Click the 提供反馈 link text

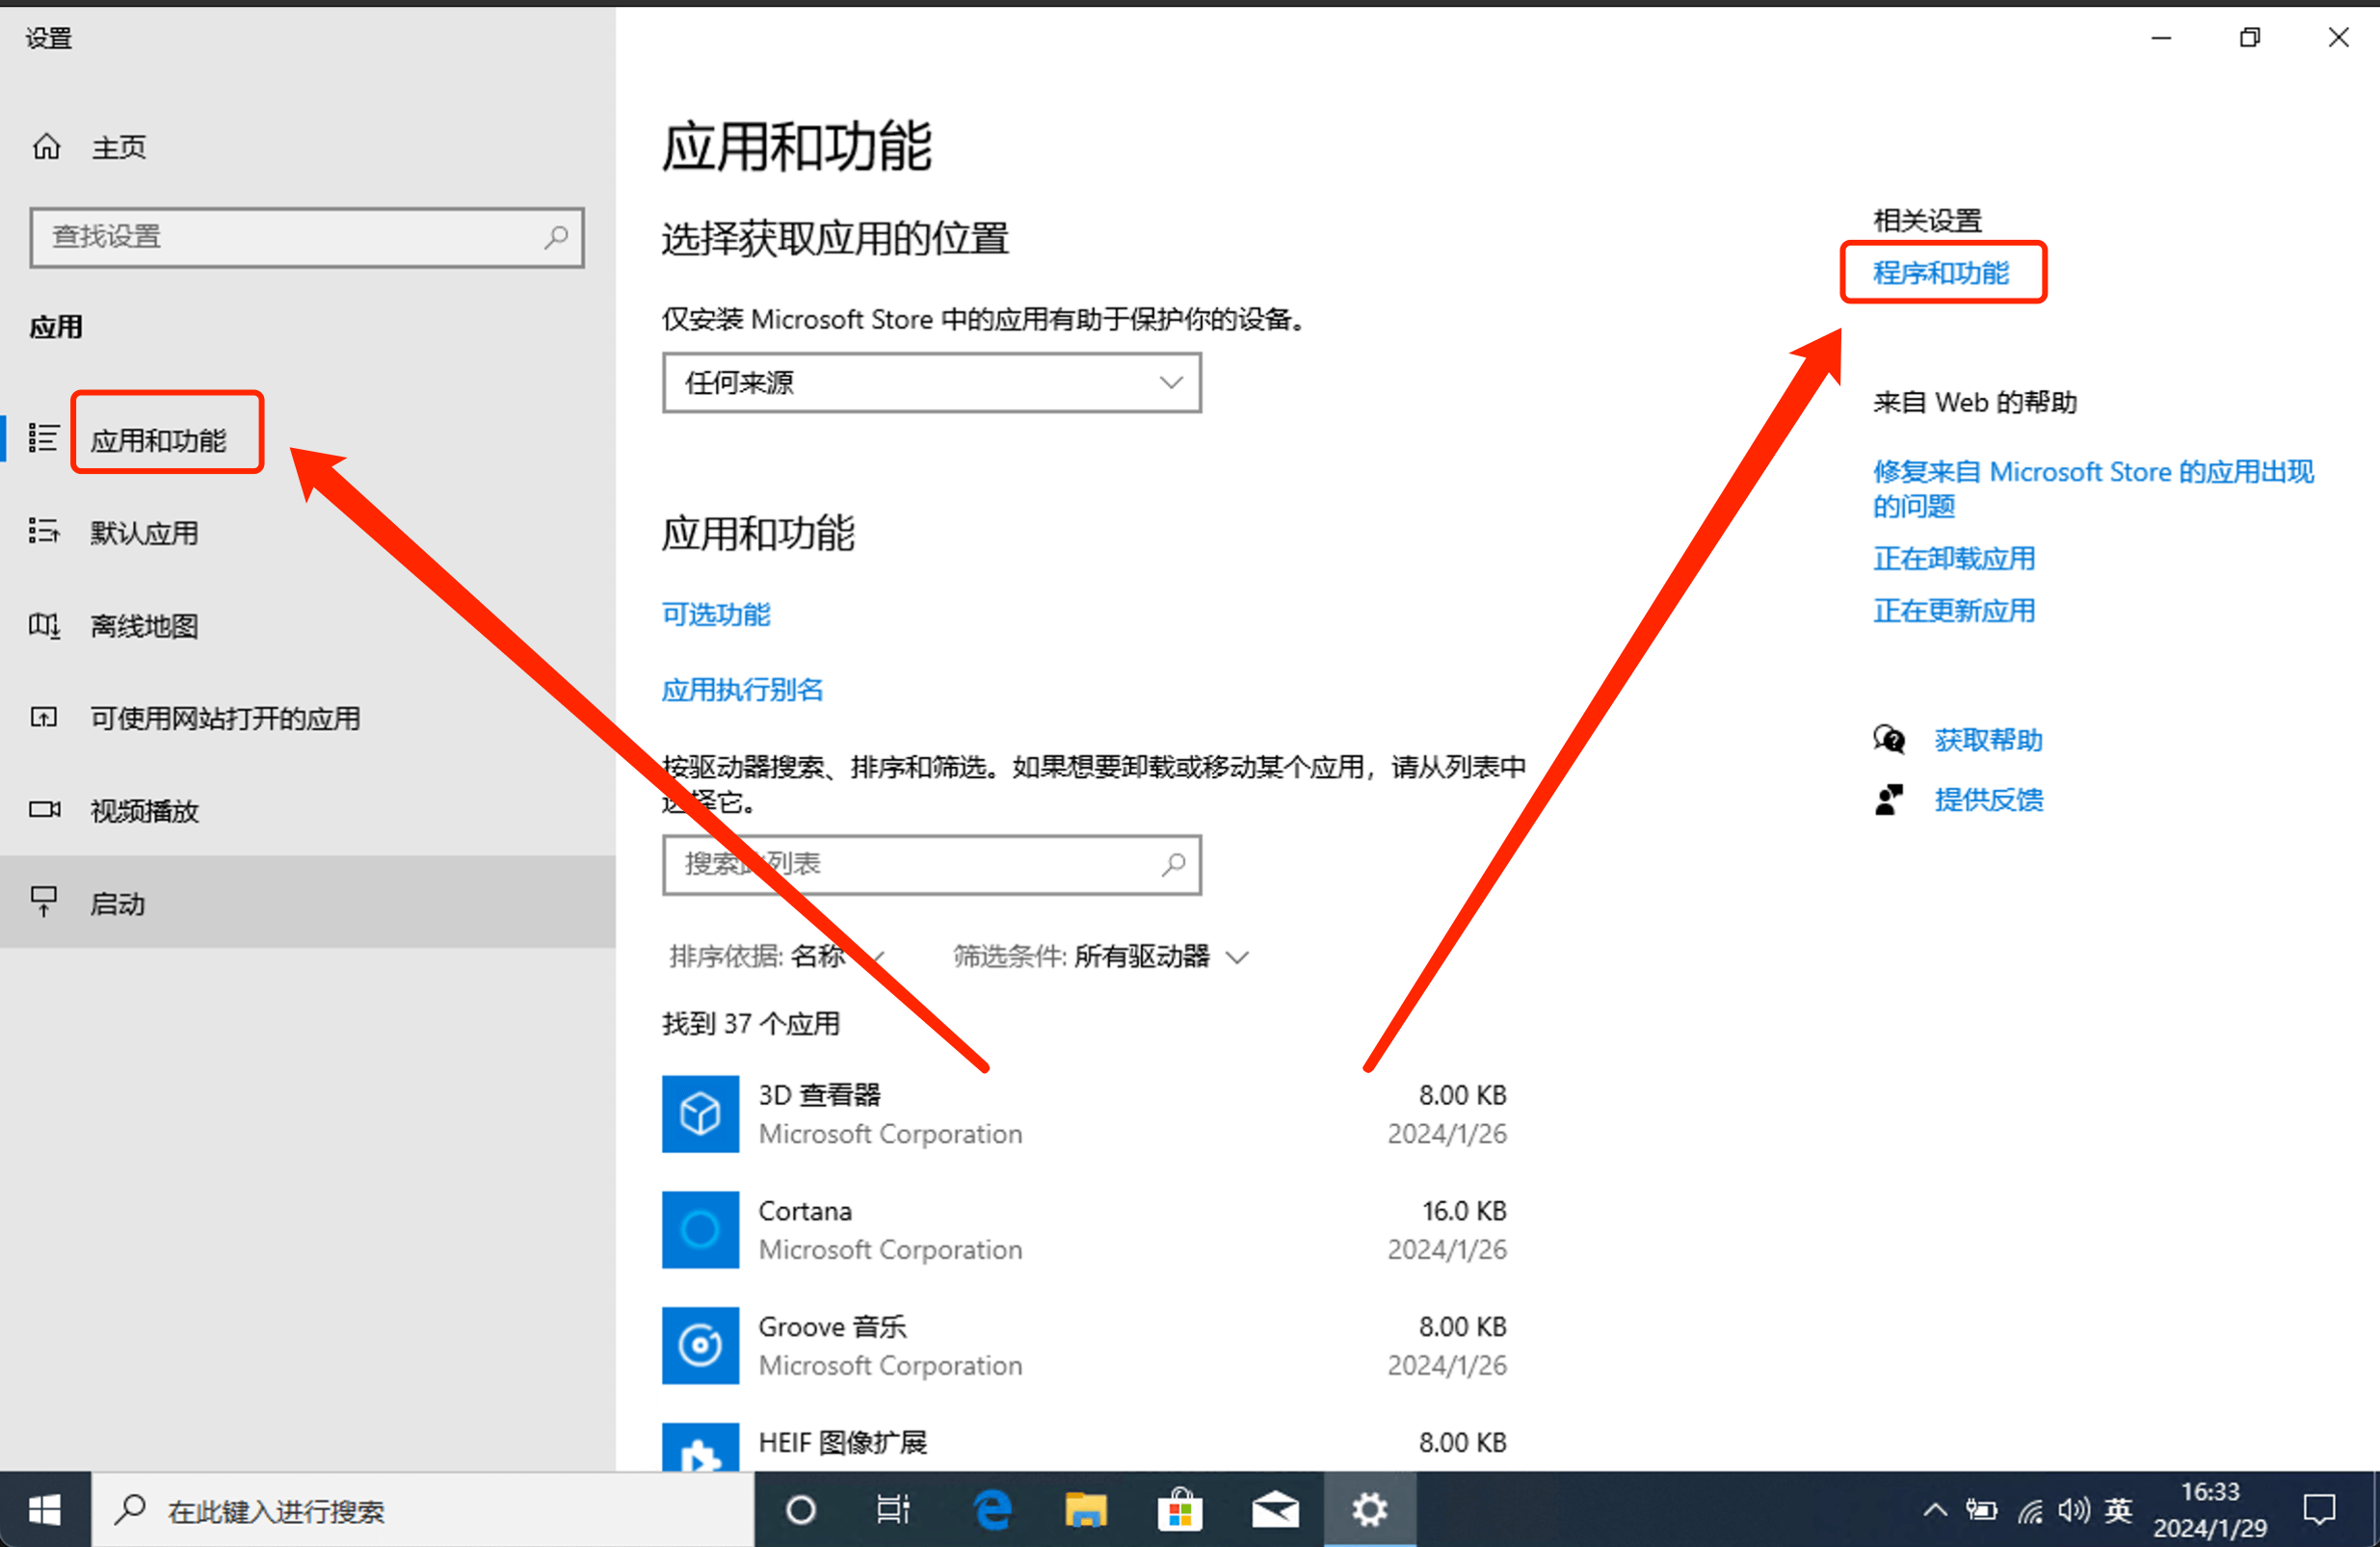[1988, 800]
